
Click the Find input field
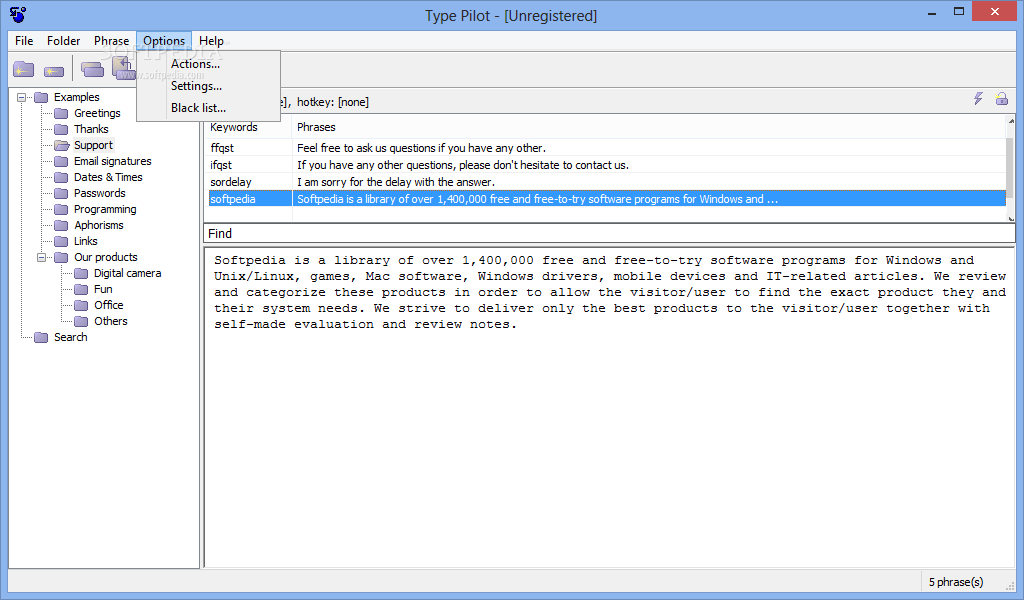click(x=609, y=234)
